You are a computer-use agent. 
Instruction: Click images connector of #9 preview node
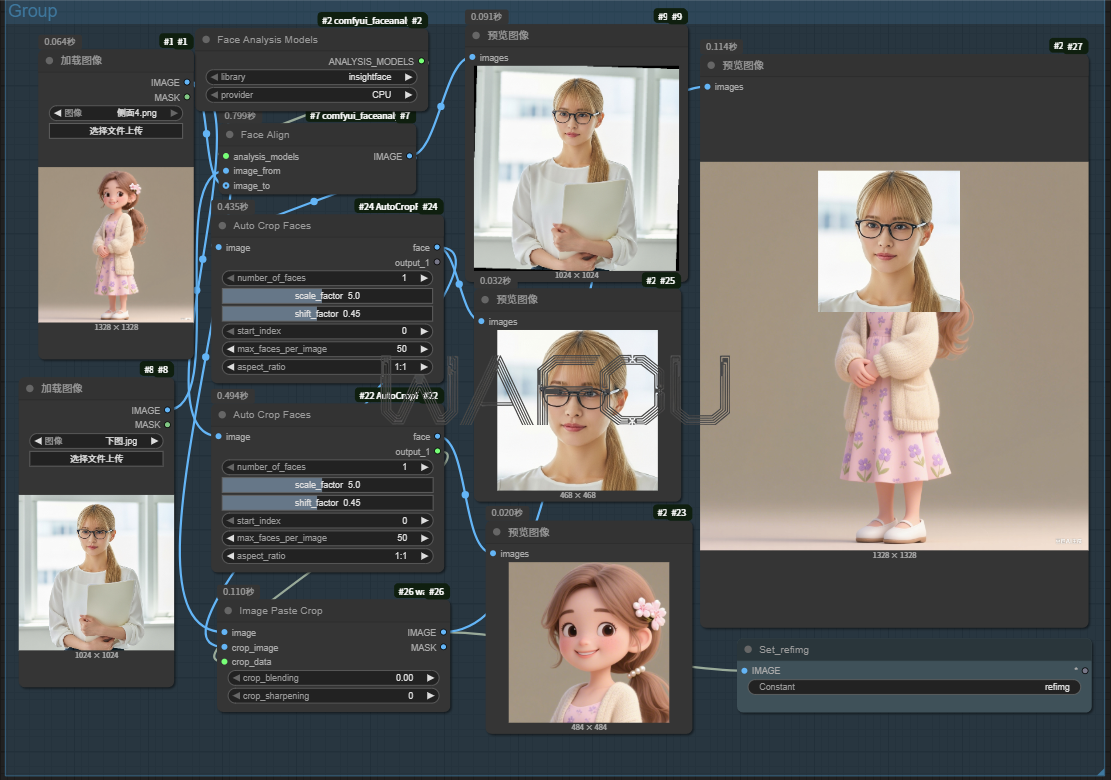[x=472, y=57]
